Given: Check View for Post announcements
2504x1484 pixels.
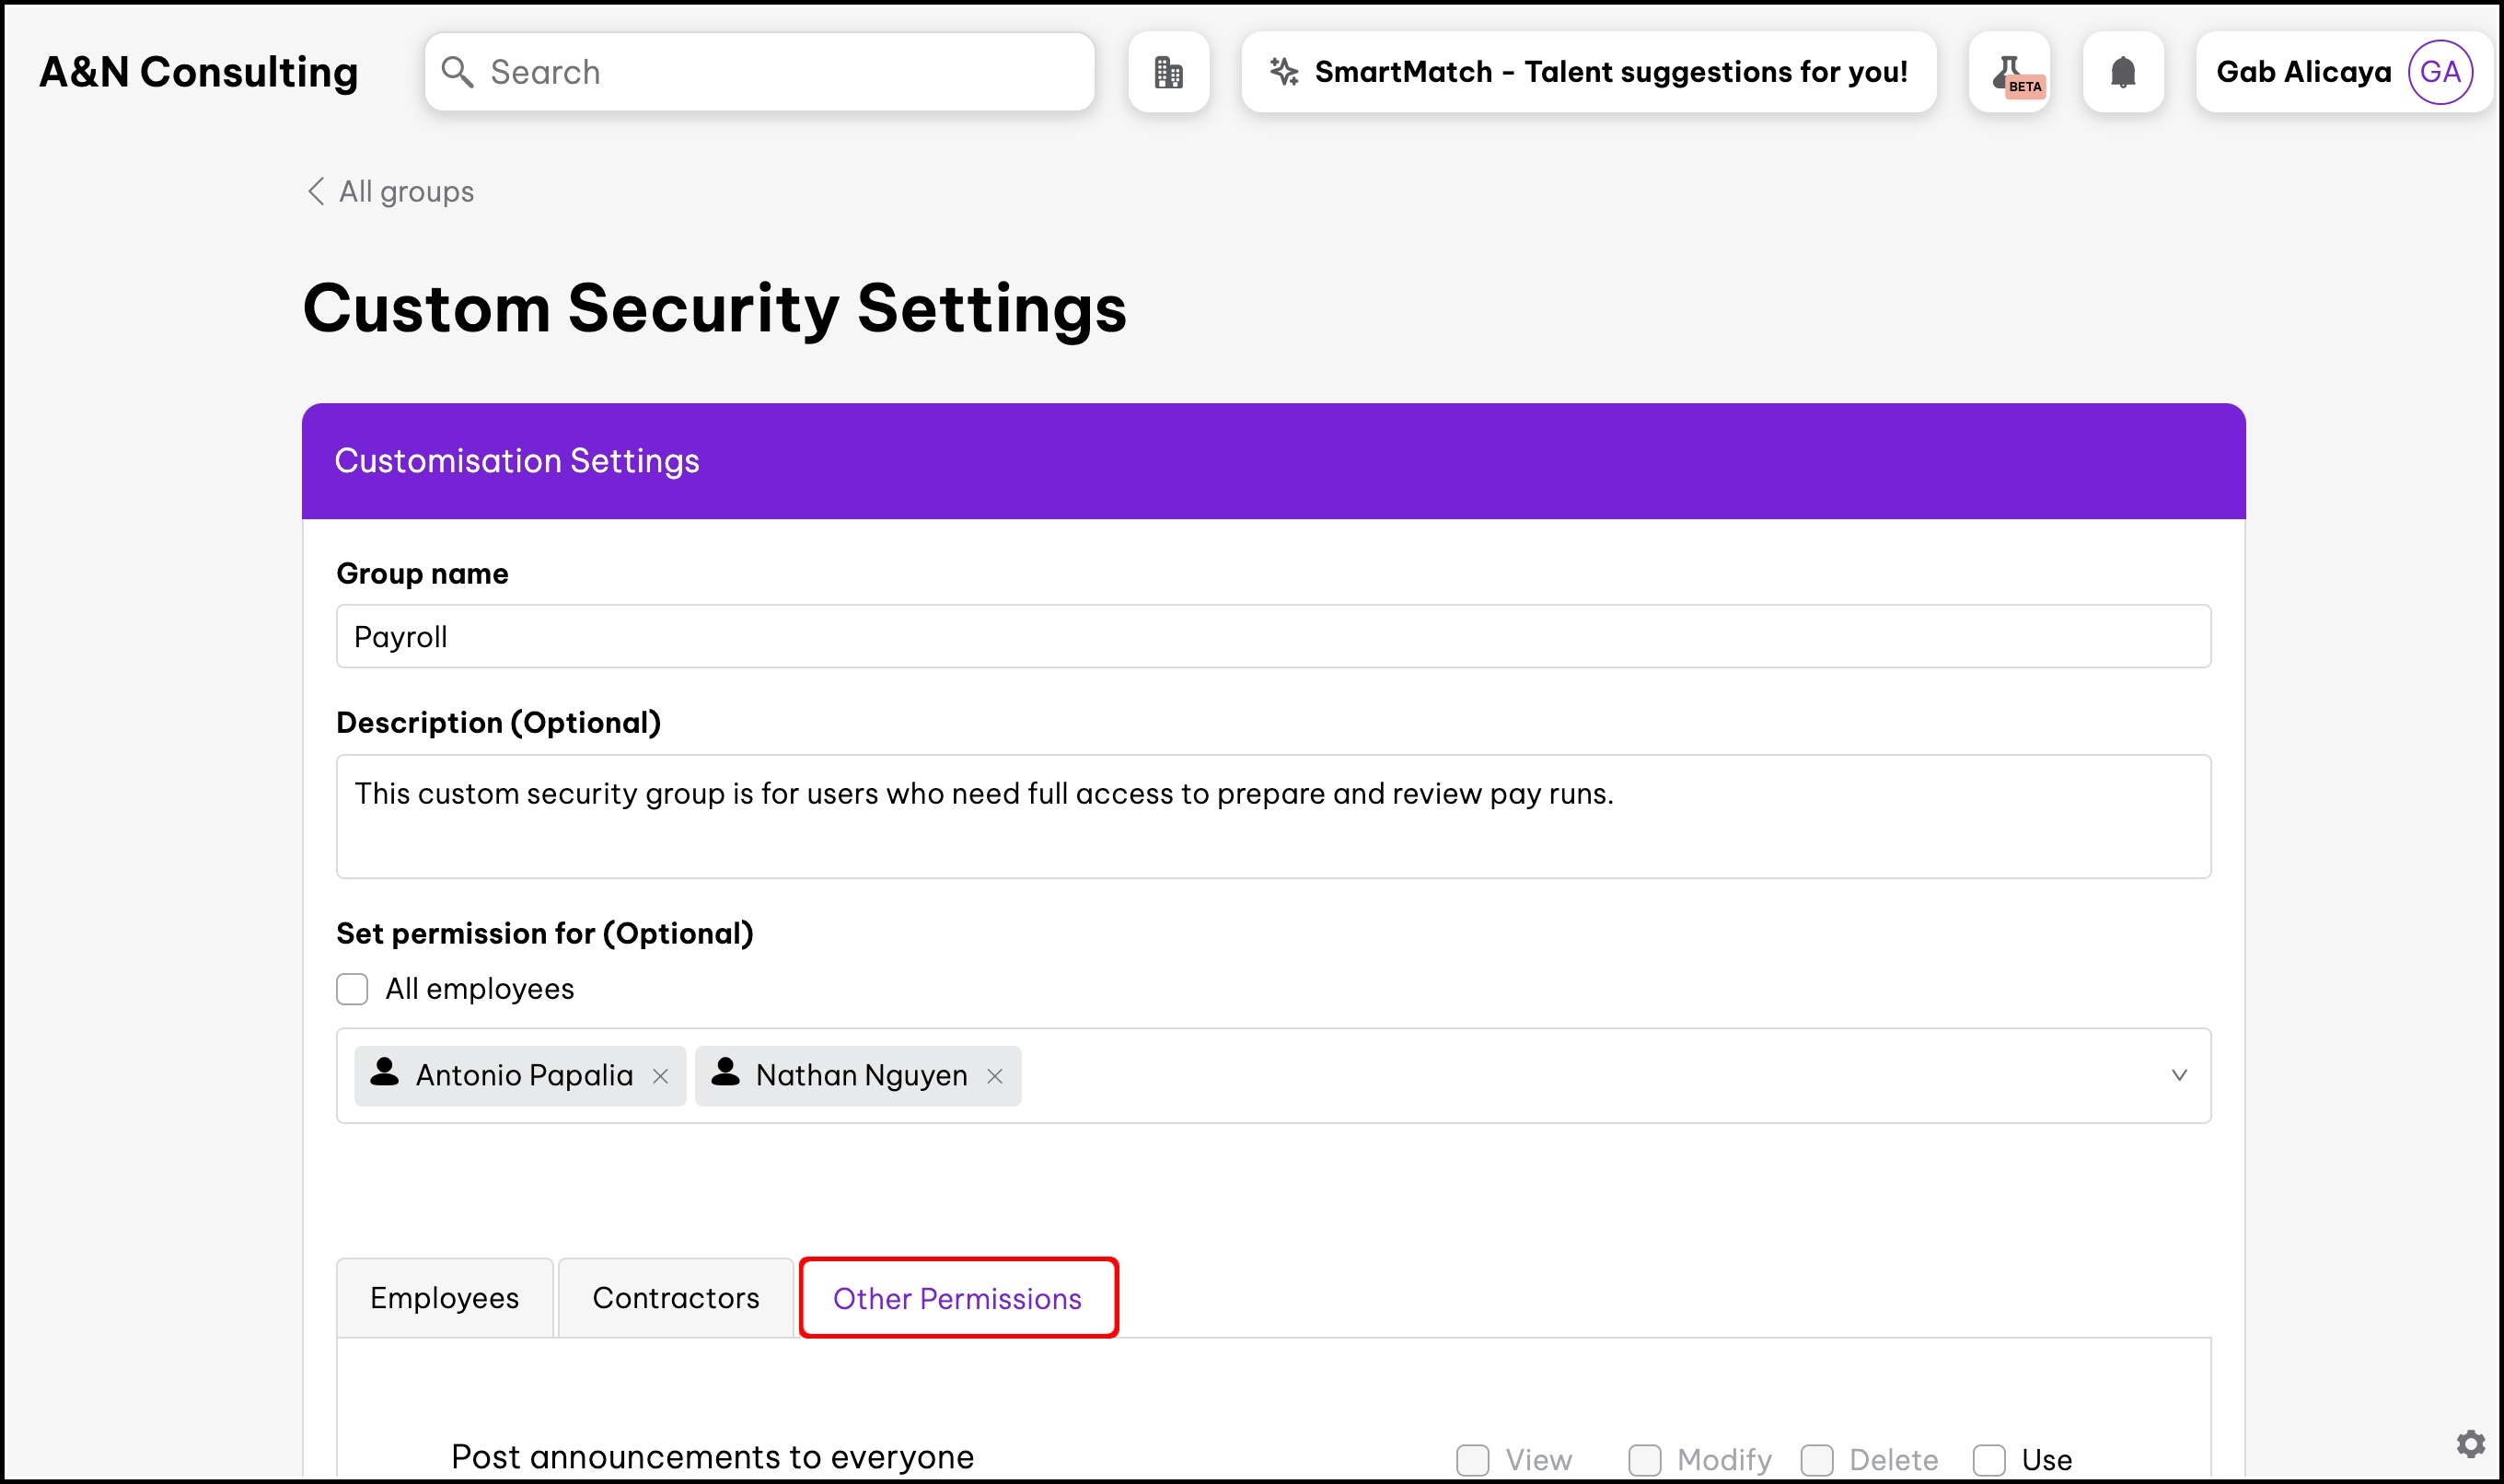Looking at the screenshot, I should tap(1472, 1459).
